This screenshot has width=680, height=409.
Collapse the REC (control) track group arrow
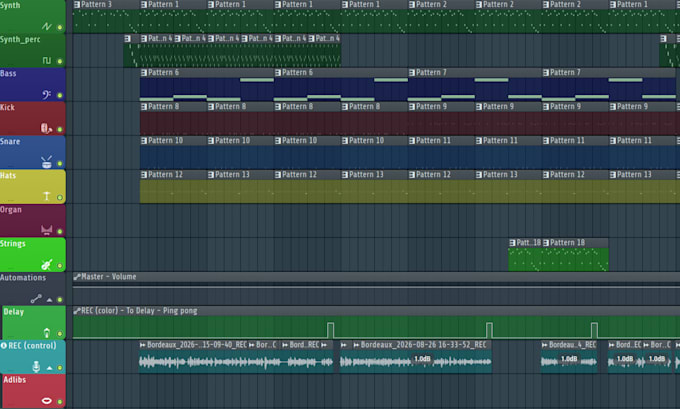tap(49, 368)
